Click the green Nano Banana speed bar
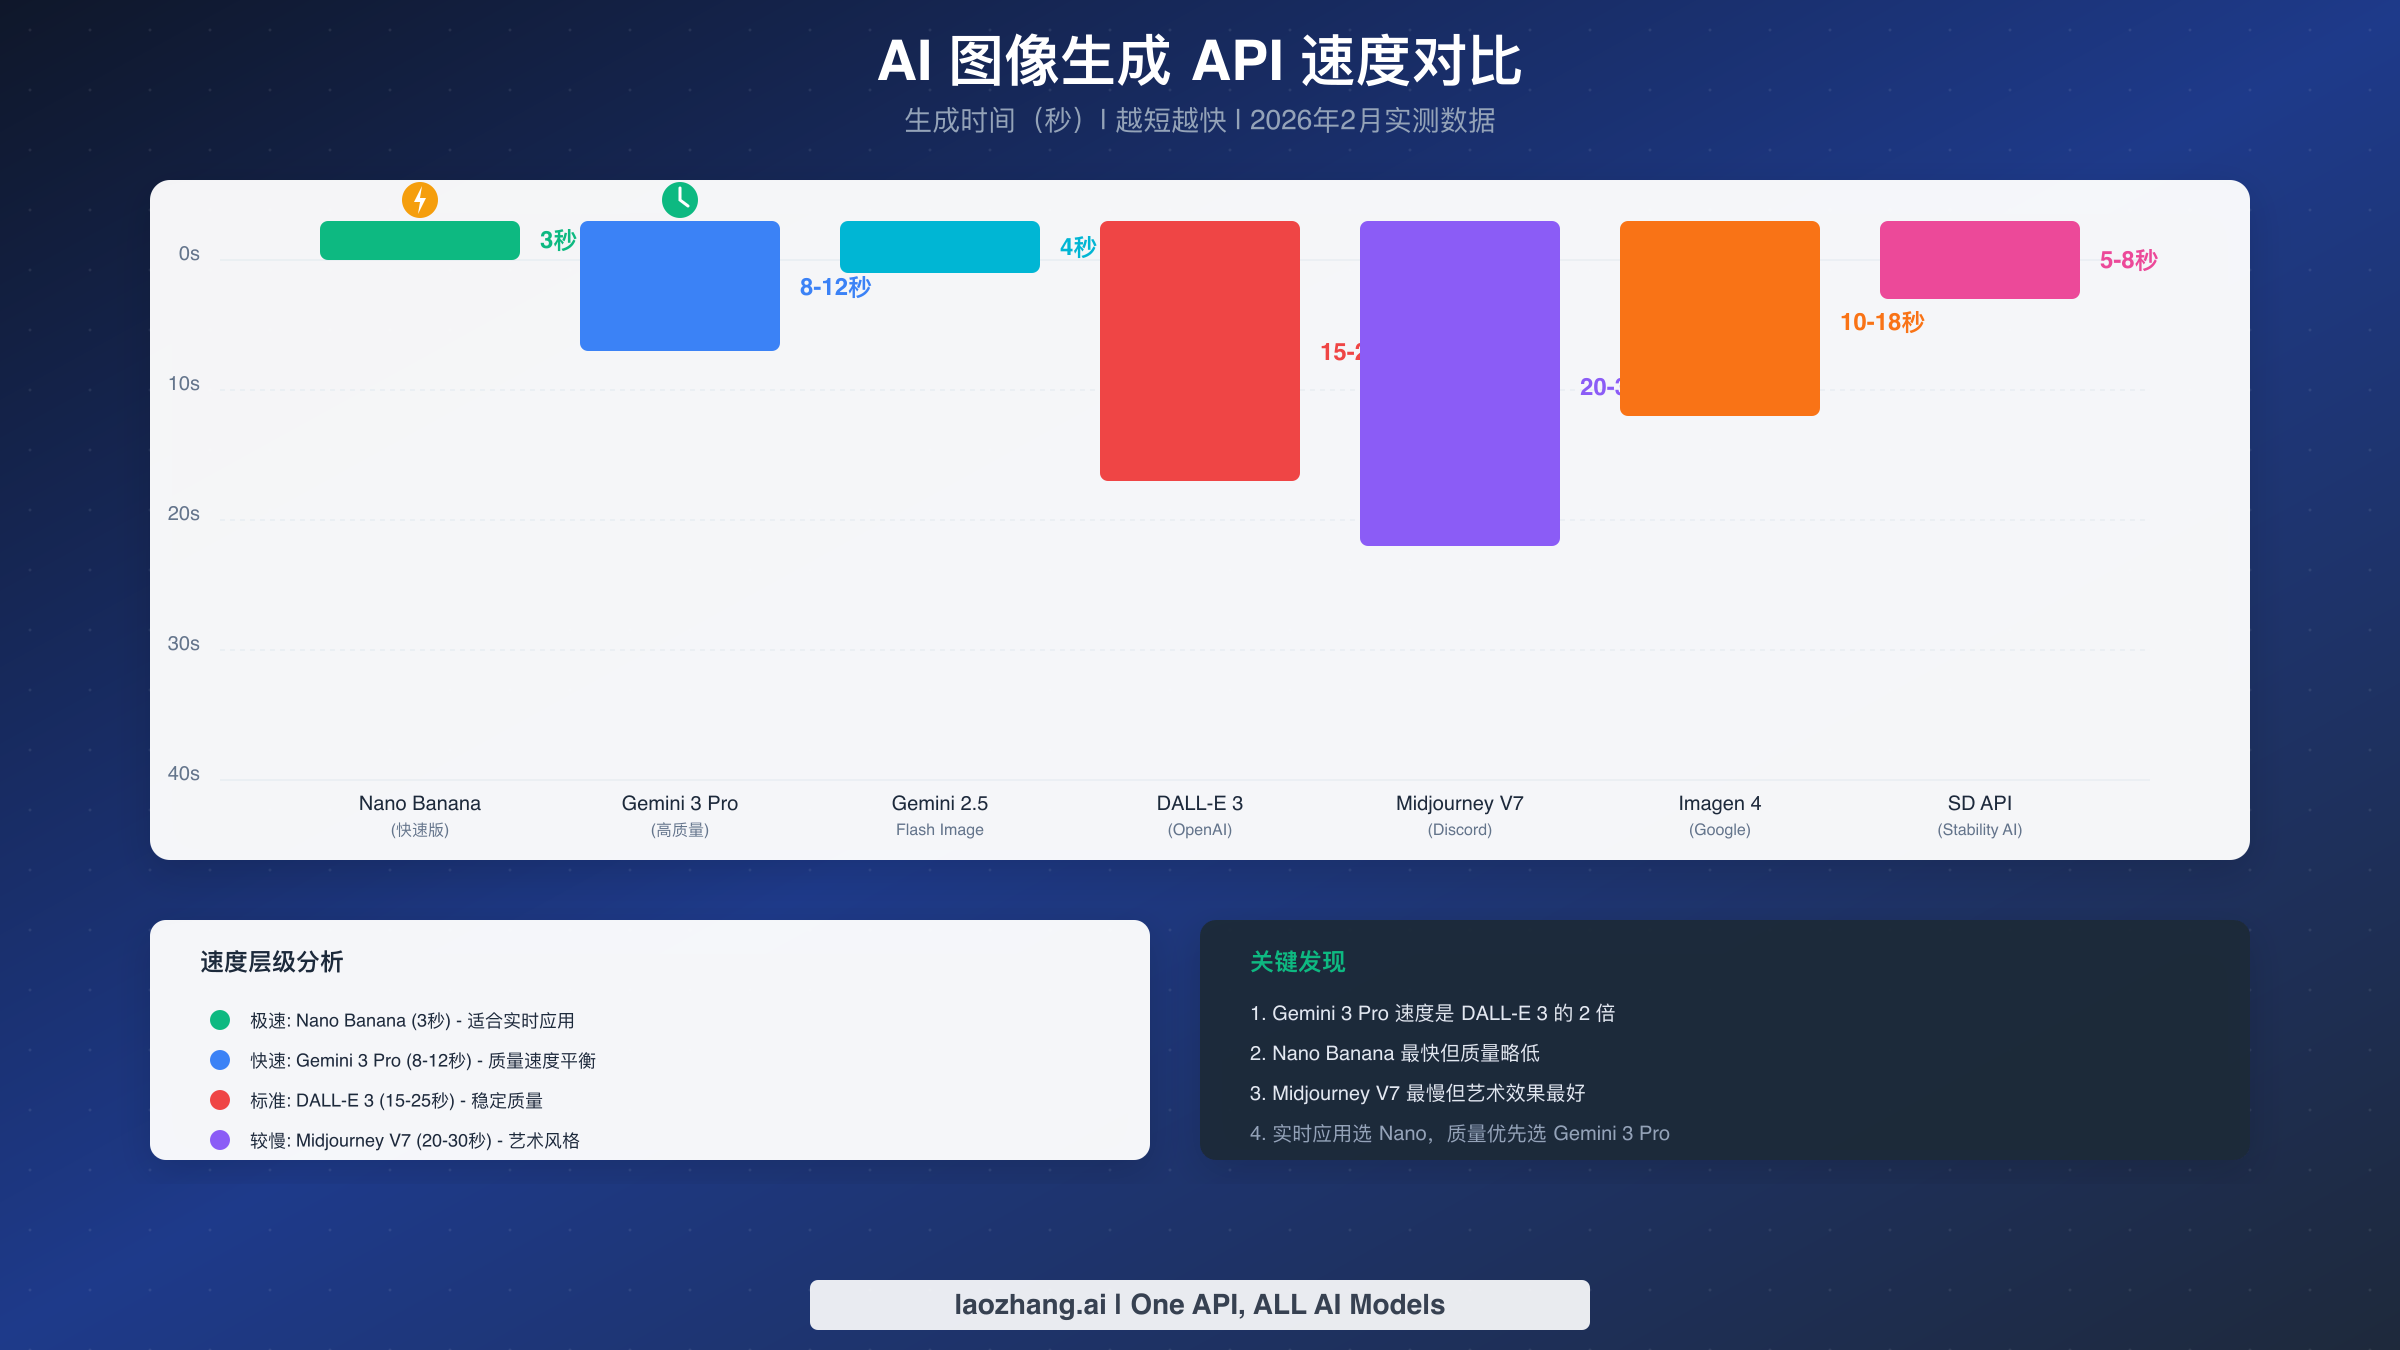Screen dimensions: 2400x1350 tap(419, 243)
